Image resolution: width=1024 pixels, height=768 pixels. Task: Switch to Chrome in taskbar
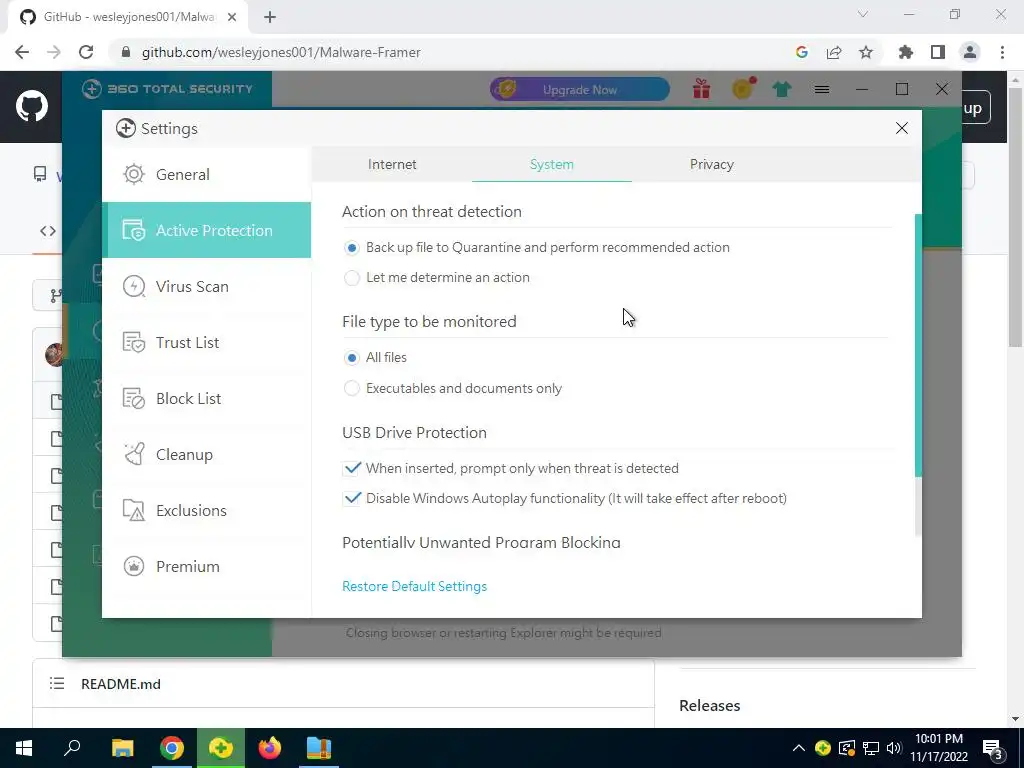click(x=172, y=748)
